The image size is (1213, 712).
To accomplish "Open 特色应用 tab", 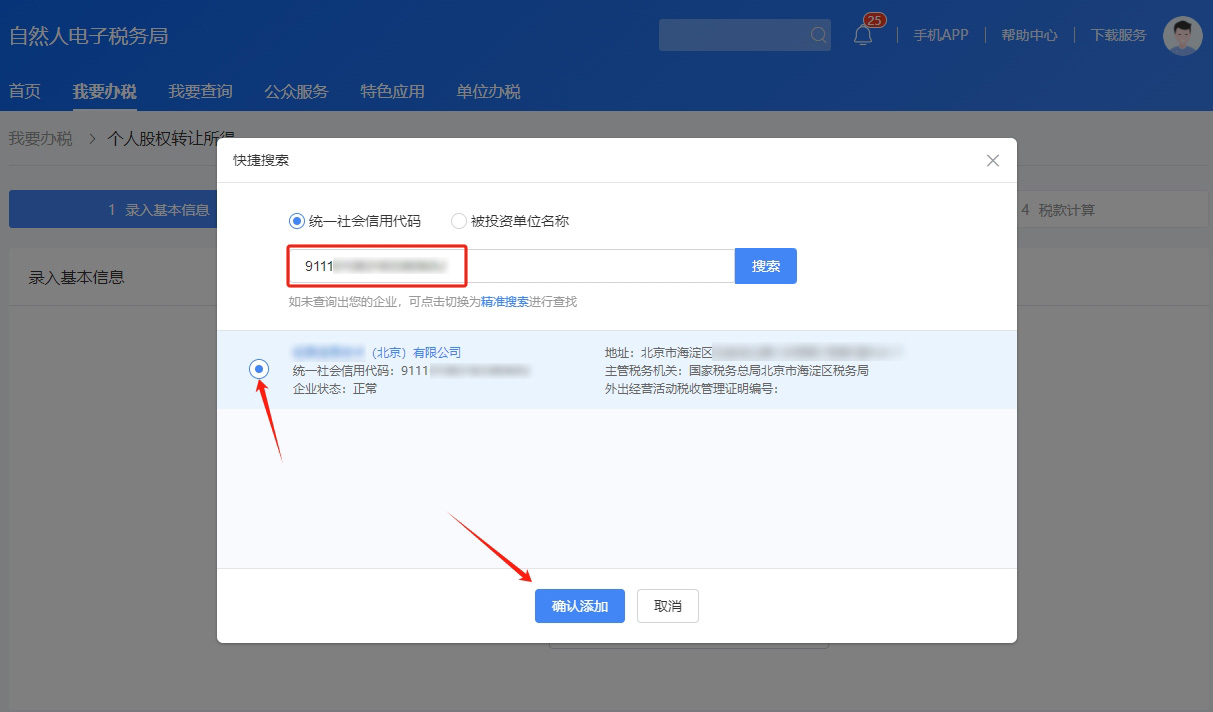I will coord(392,92).
